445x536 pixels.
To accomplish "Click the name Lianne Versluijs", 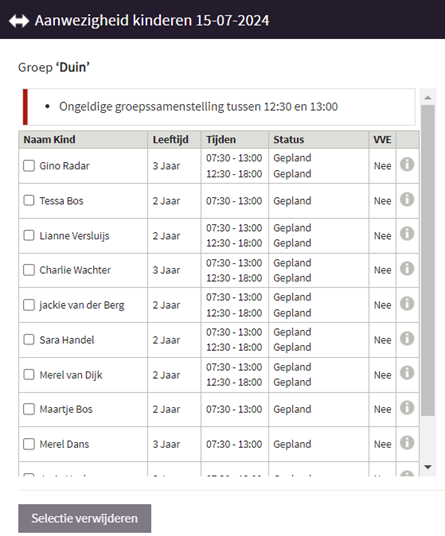I will pos(74,236).
